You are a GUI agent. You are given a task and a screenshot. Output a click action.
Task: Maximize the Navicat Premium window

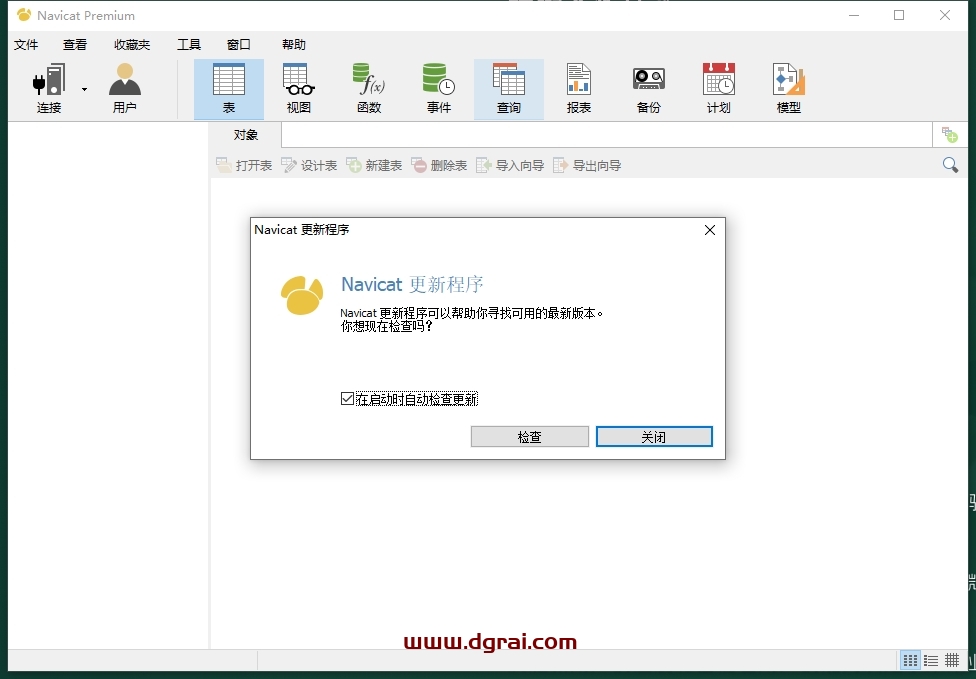899,16
